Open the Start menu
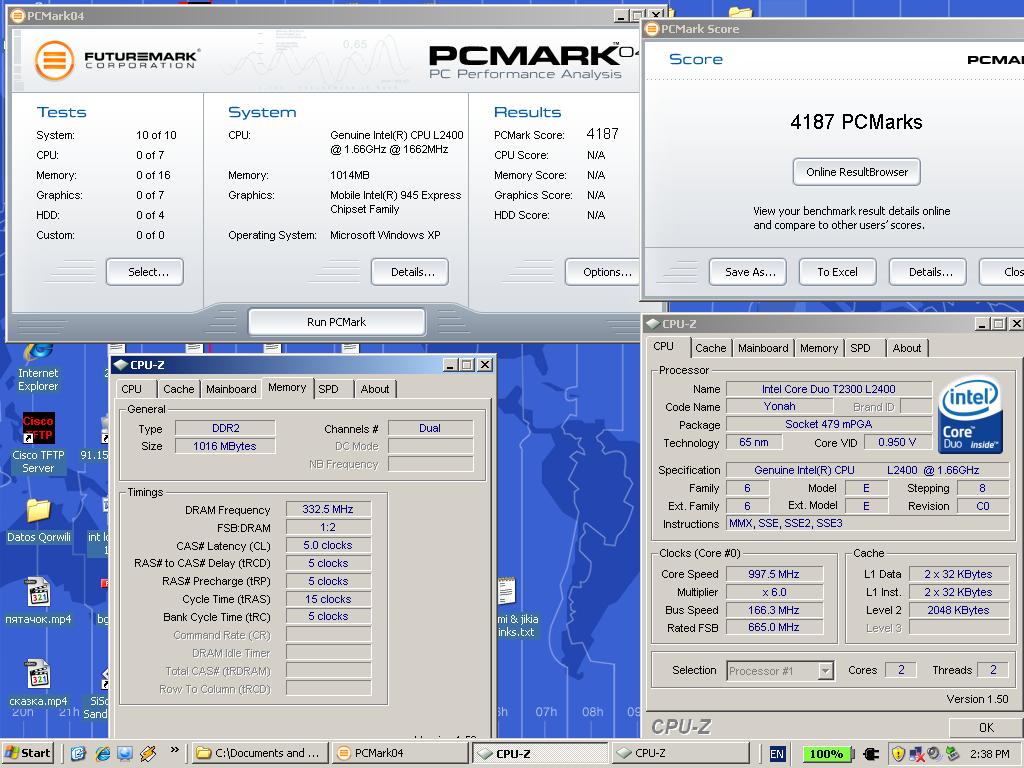Viewport: 1024px width, 768px height. (x=27, y=753)
